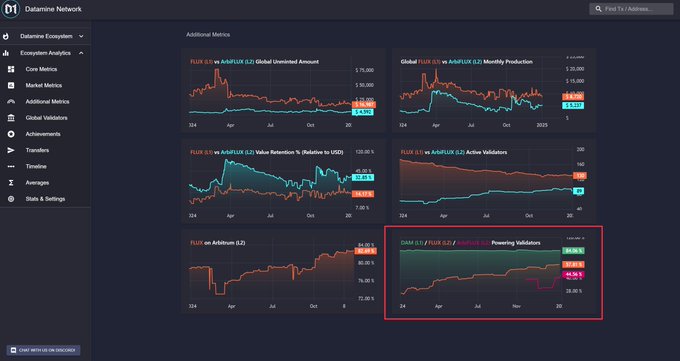Click the search magnifier icon
Viewport: 680px width, 361px height.
(x=598, y=9)
